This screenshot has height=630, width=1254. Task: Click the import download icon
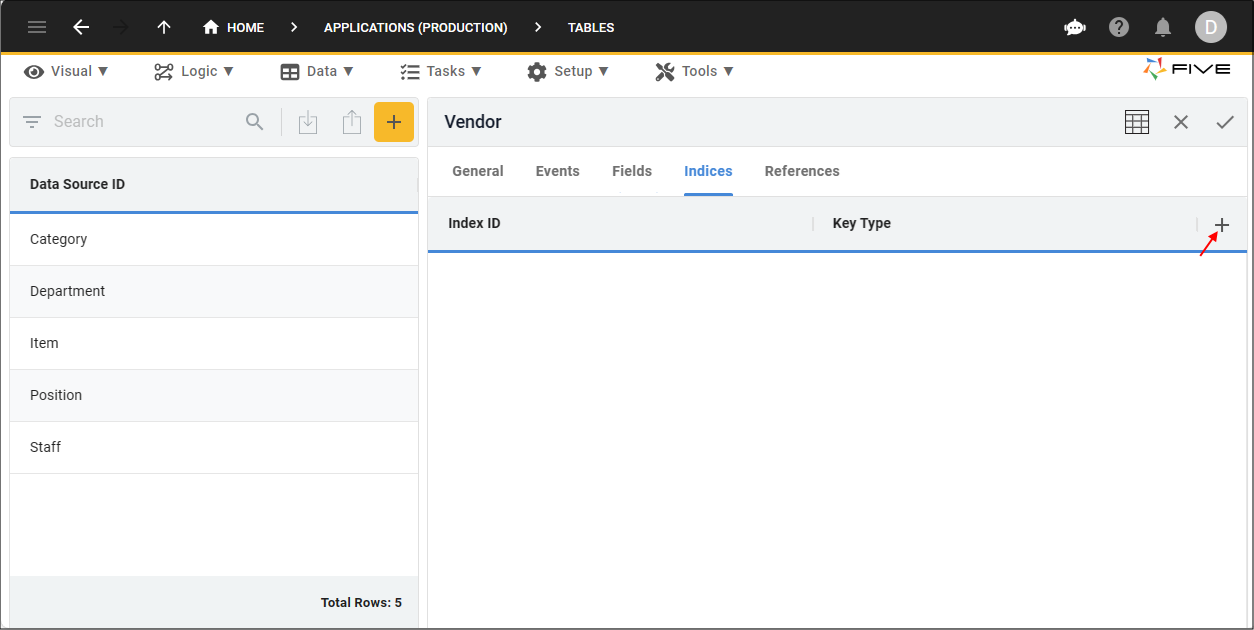(x=308, y=122)
